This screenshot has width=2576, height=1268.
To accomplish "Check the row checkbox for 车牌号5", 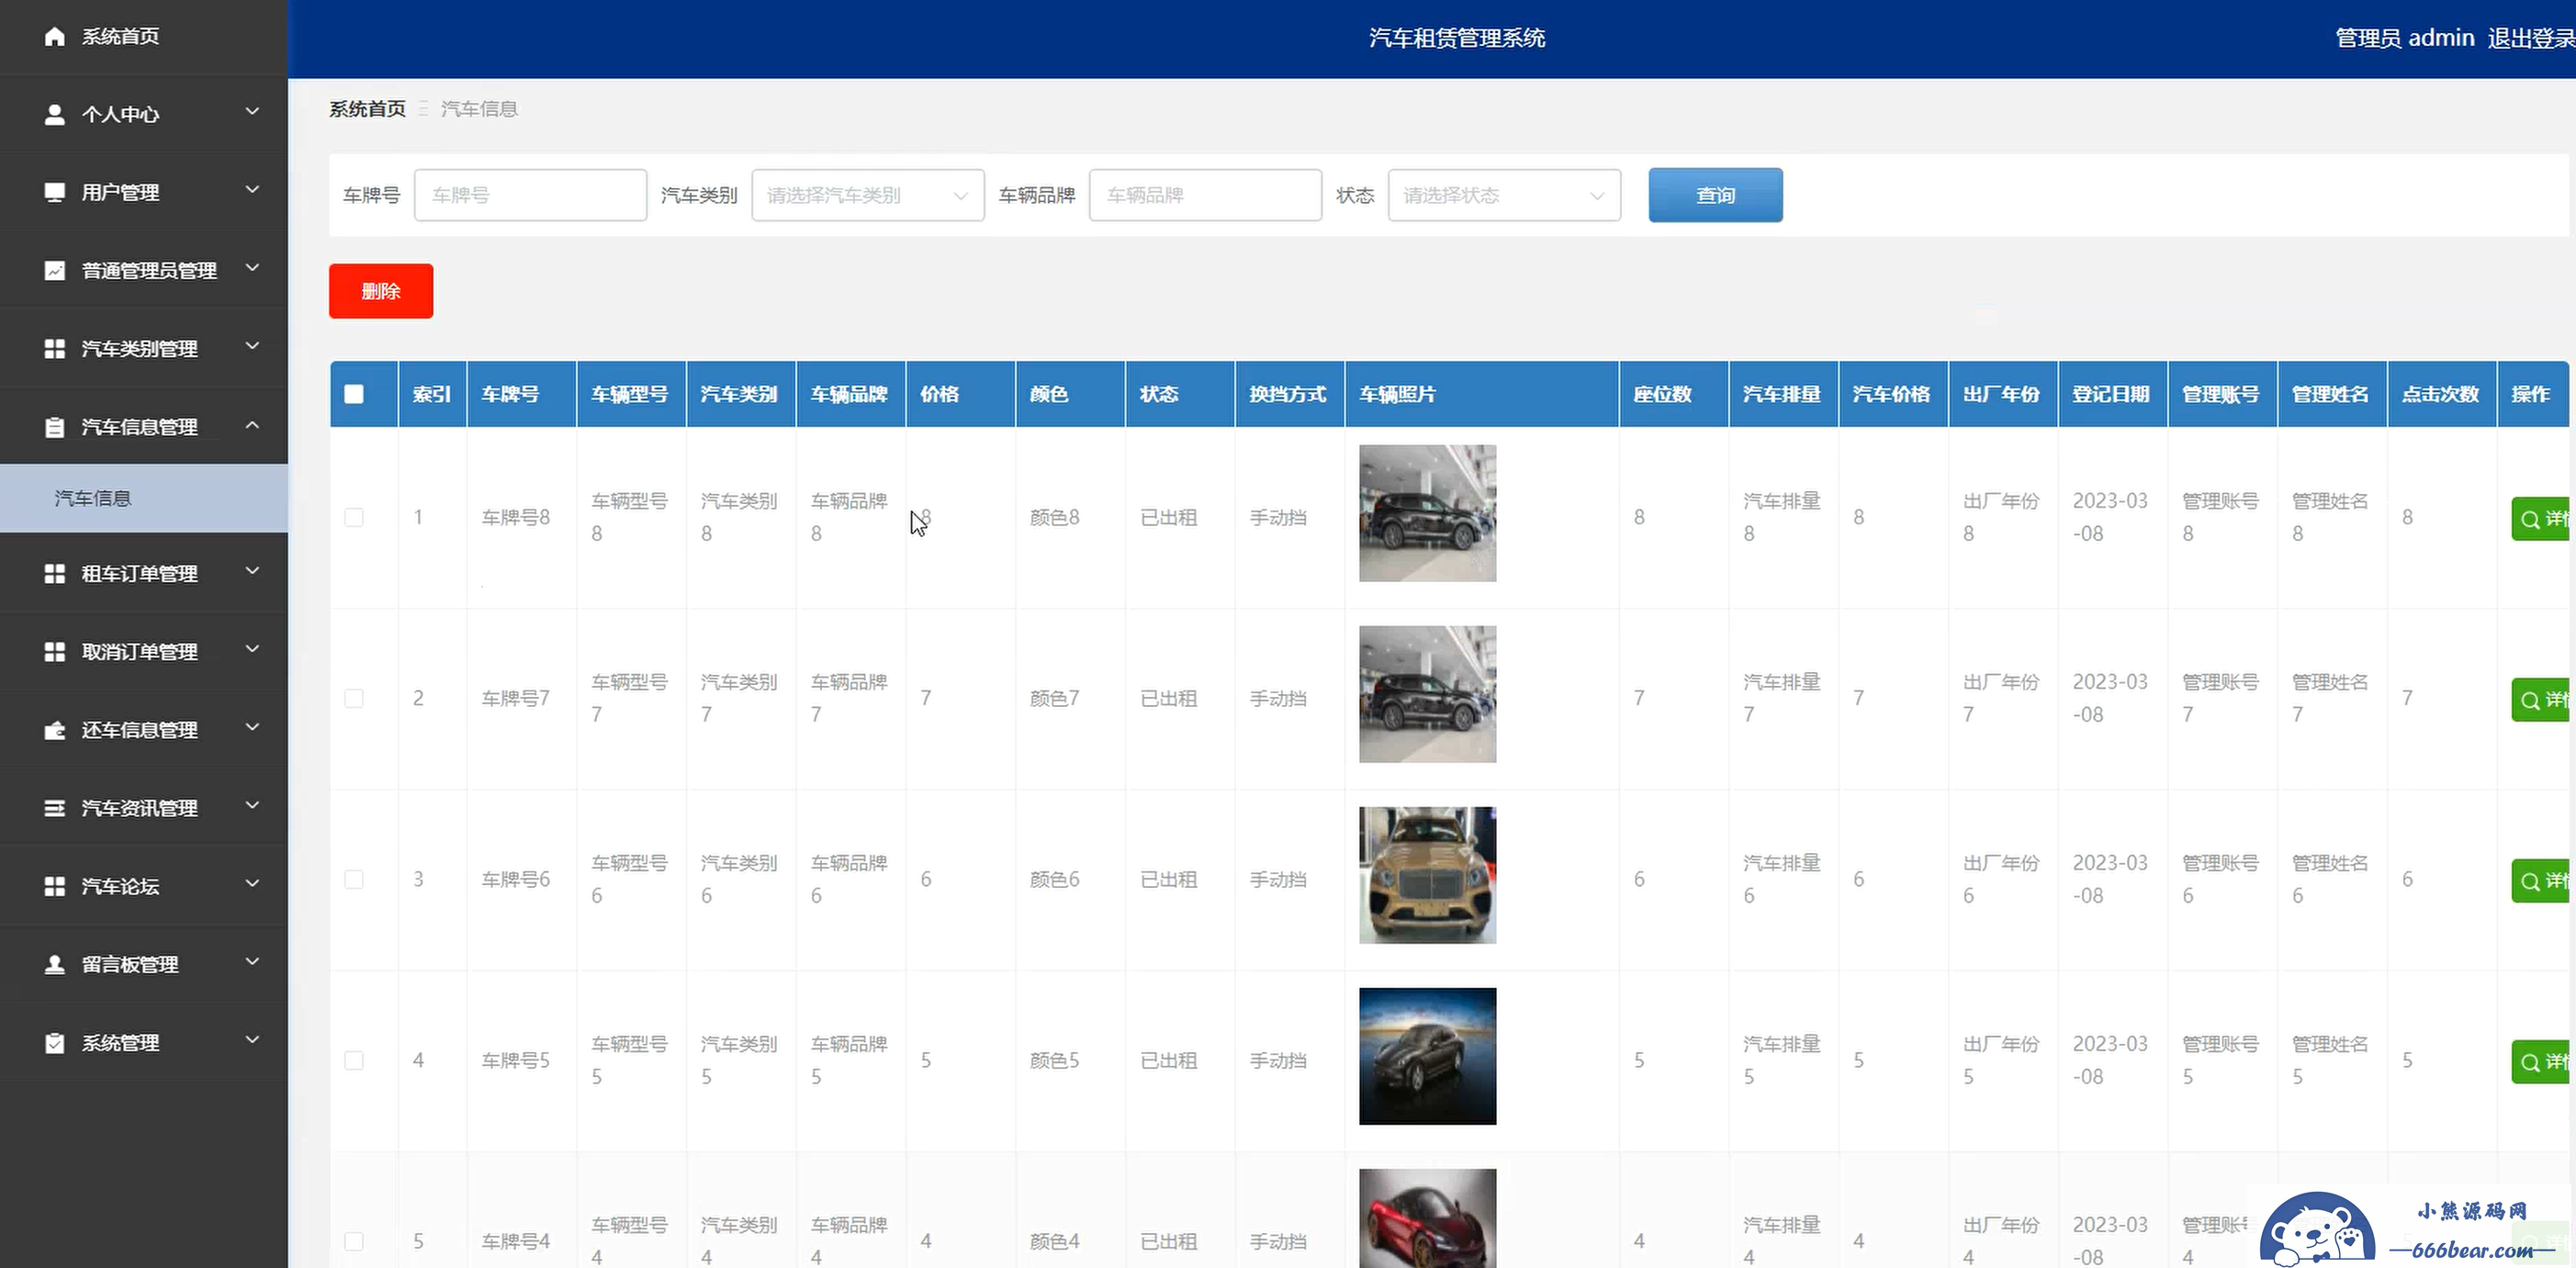I will click(x=354, y=1060).
